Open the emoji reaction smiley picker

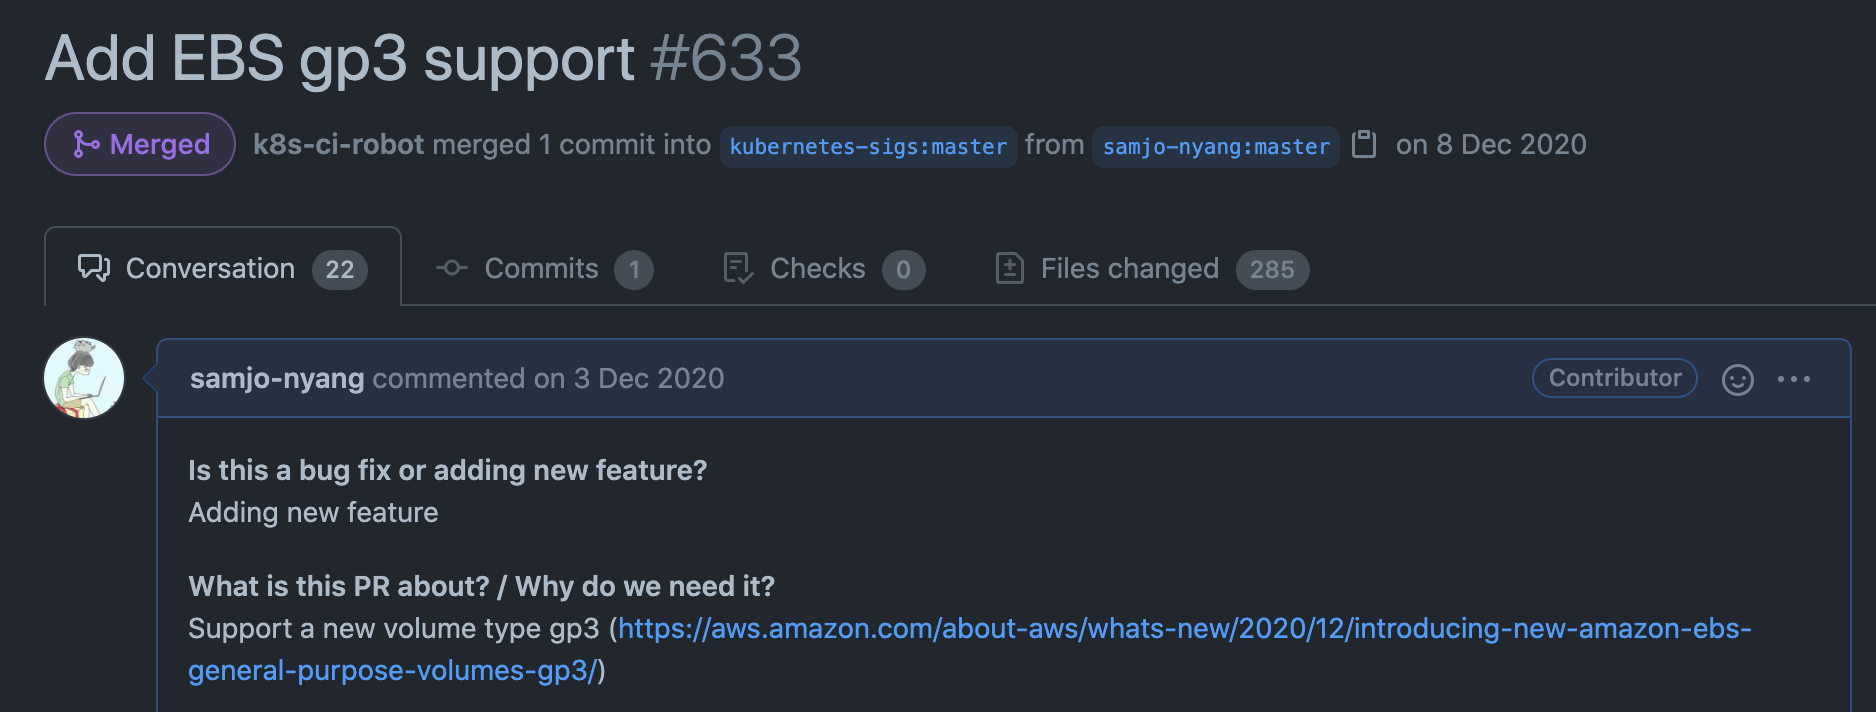tap(1739, 379)
